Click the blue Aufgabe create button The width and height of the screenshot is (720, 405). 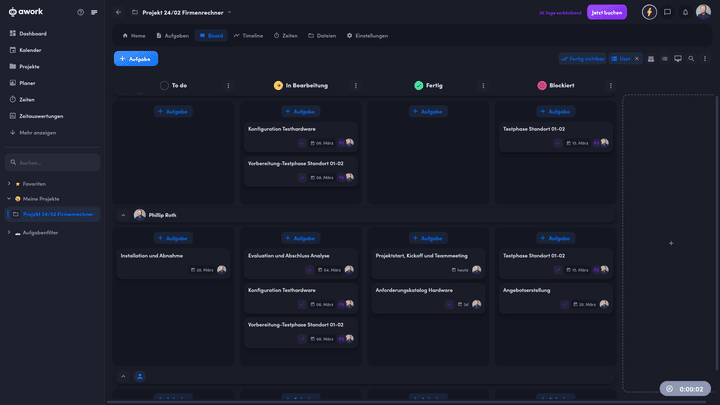pyautogui.click(x=136, y=59)
